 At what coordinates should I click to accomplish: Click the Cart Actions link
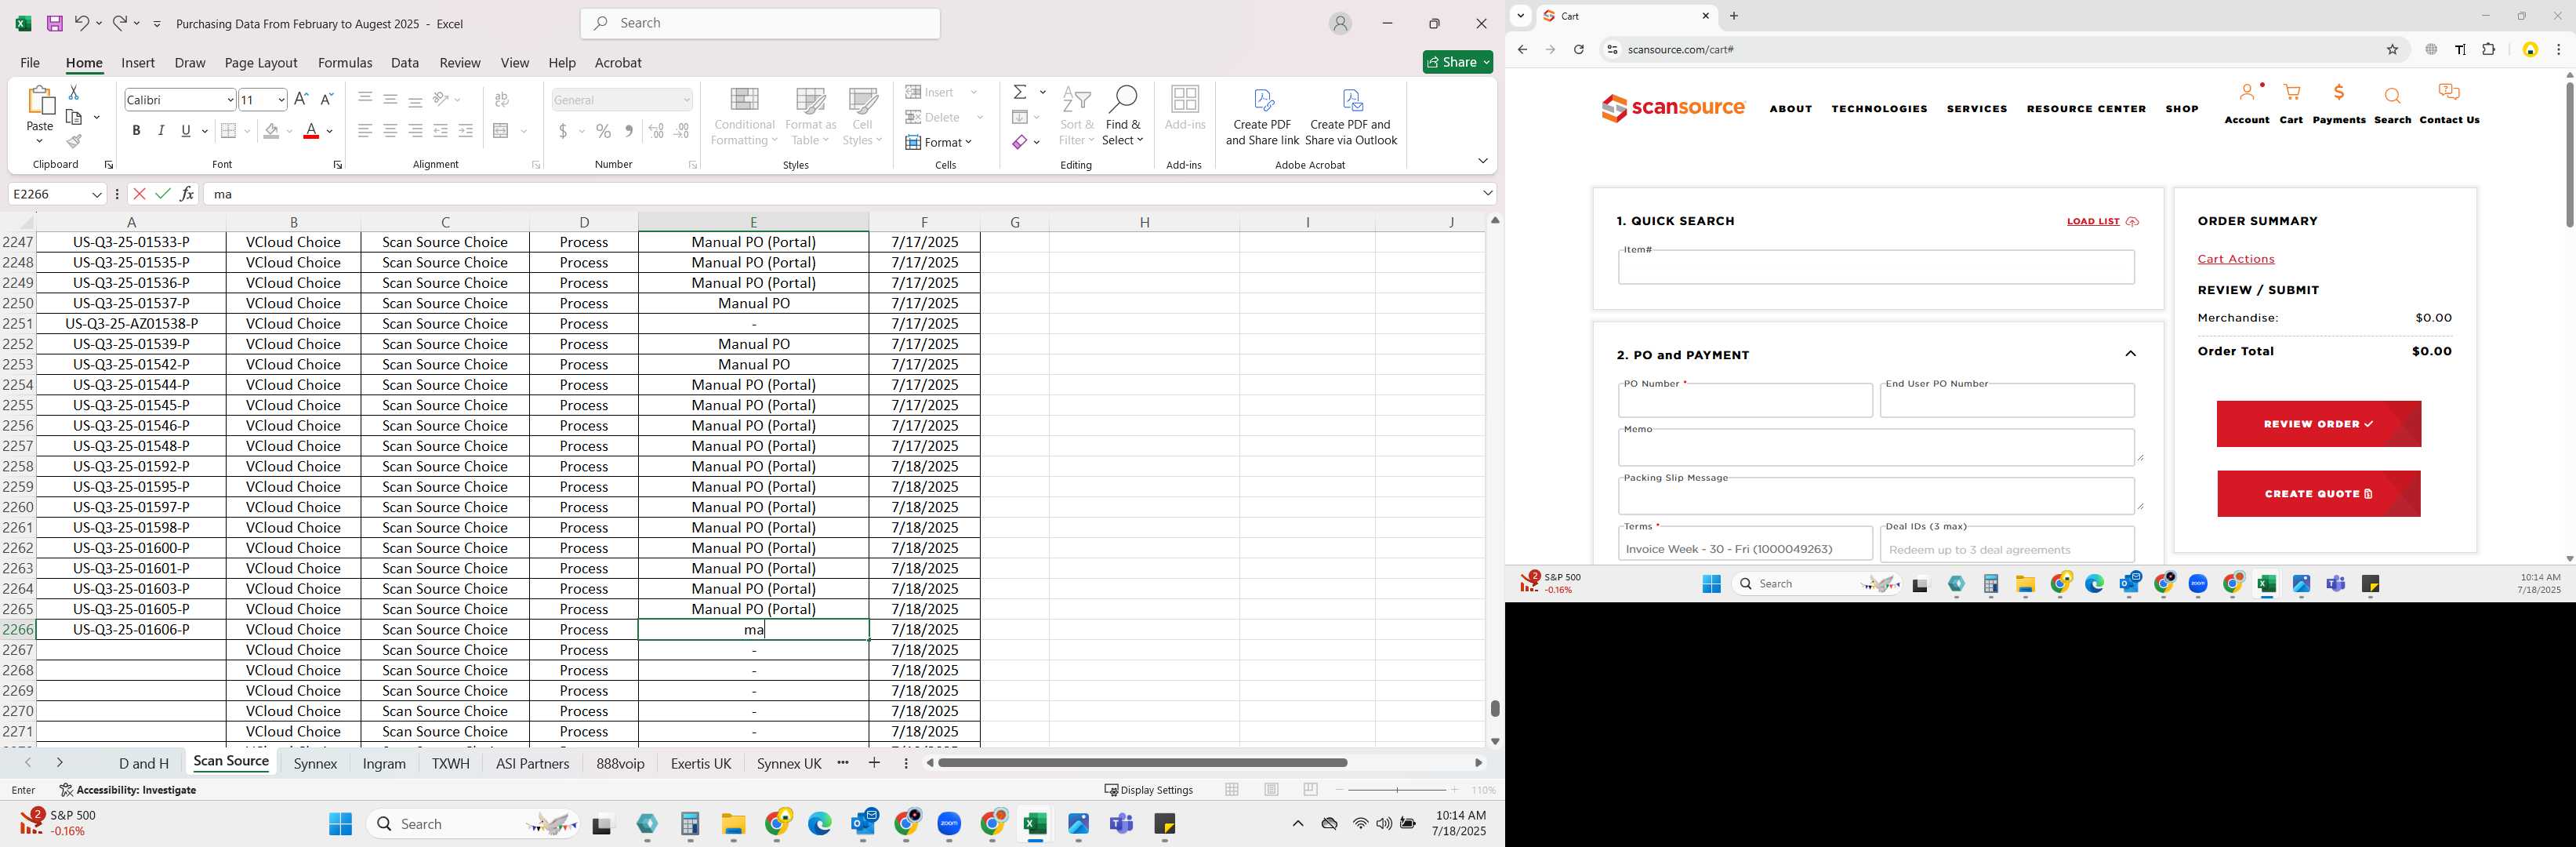tap(2236, 259)
